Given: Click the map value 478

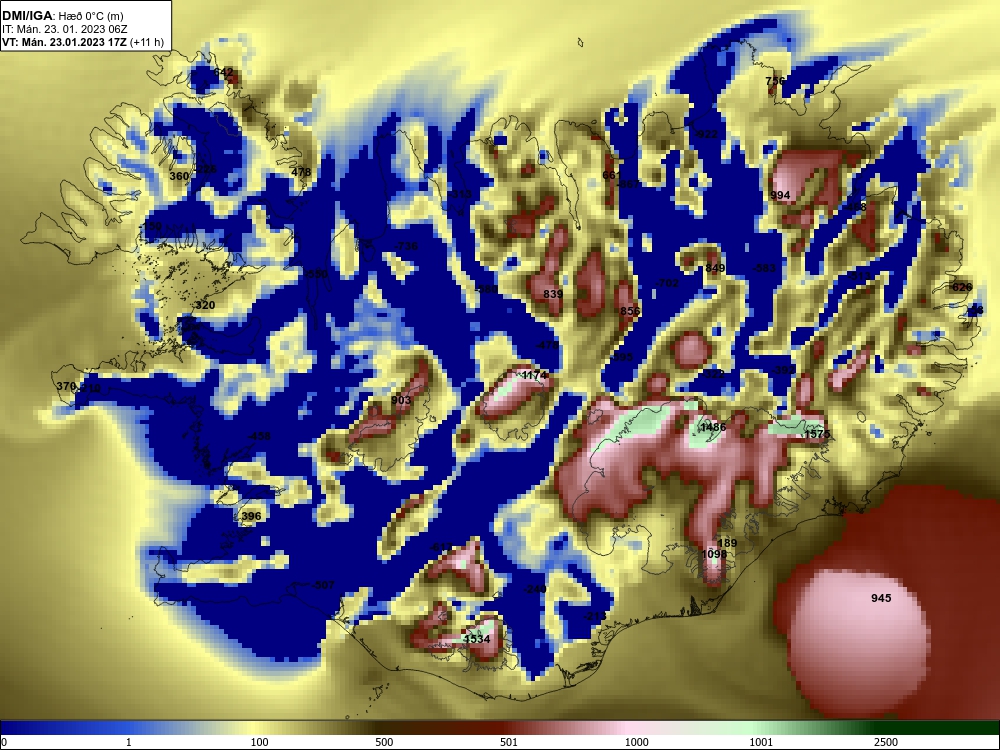Looking at the screenshot, I should pos(301,172).
